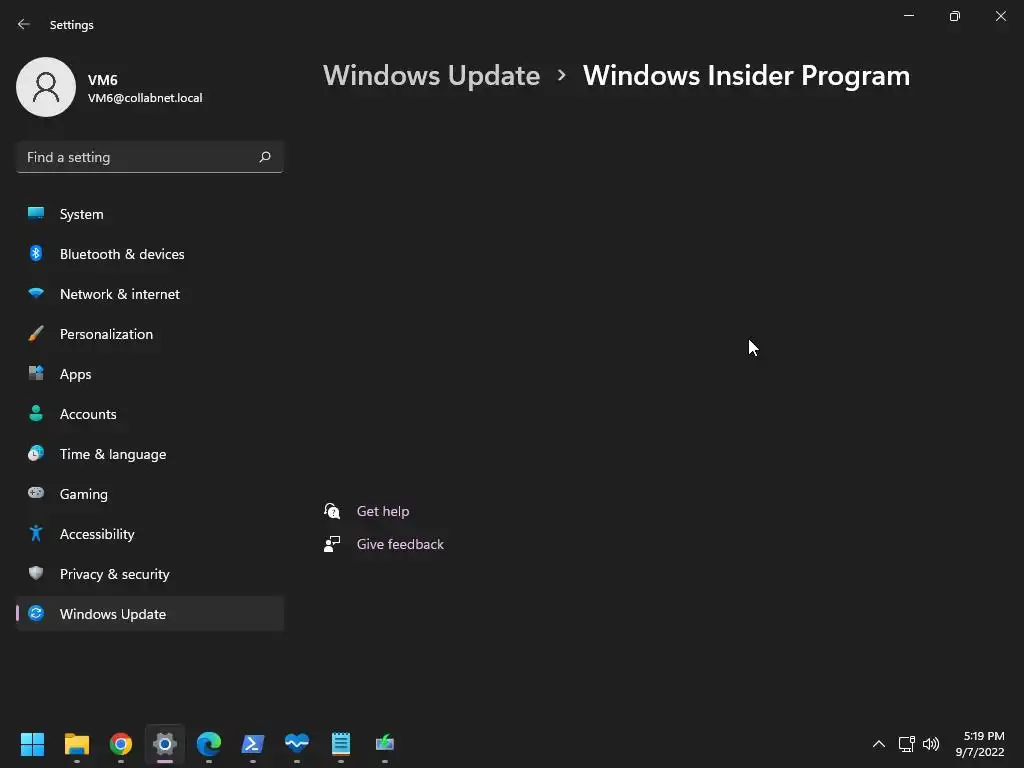Click the Windows Update sync icon
This screenshot has width=1024, height=768.
pyautogui.click(x=36, y=613)
